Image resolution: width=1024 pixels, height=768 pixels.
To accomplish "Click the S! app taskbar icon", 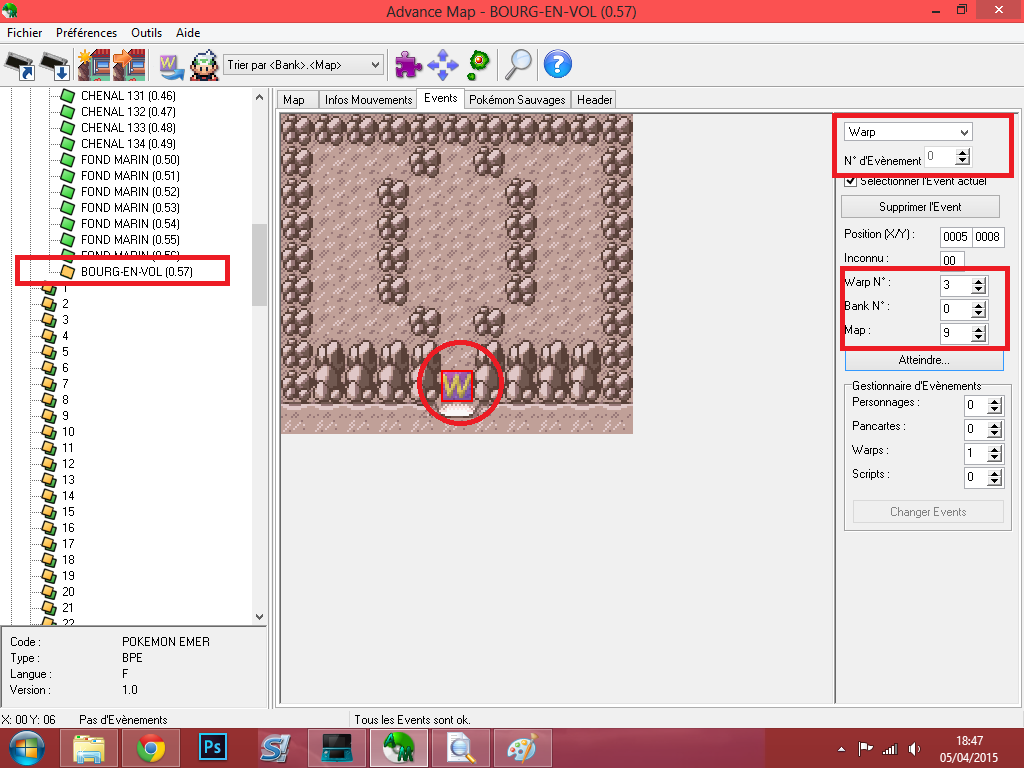I will 275,748.
